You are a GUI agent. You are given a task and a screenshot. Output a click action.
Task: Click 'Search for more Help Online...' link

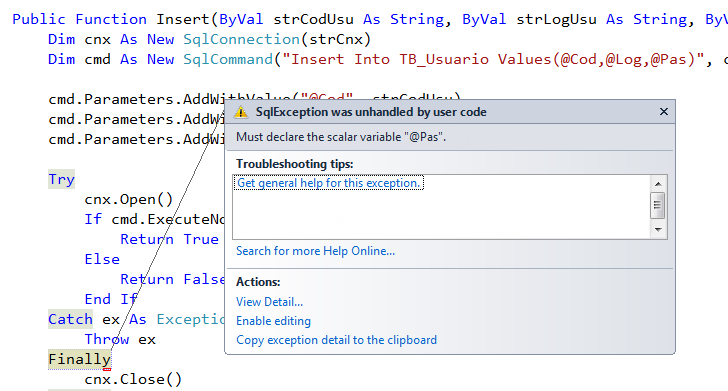point(315,251)
